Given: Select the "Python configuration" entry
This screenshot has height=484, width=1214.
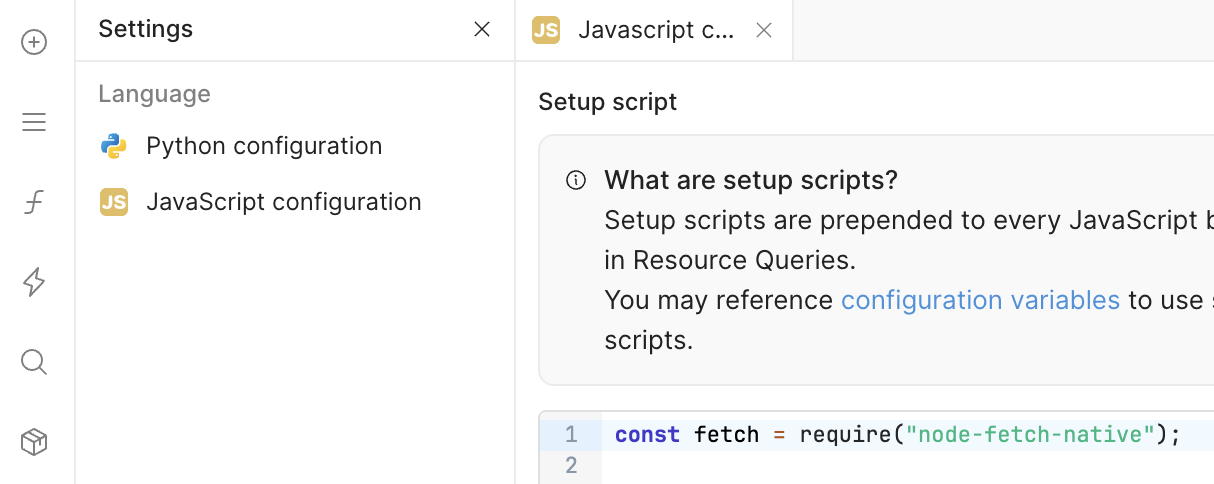Looking at the screenshot, I should coord(264,146).
